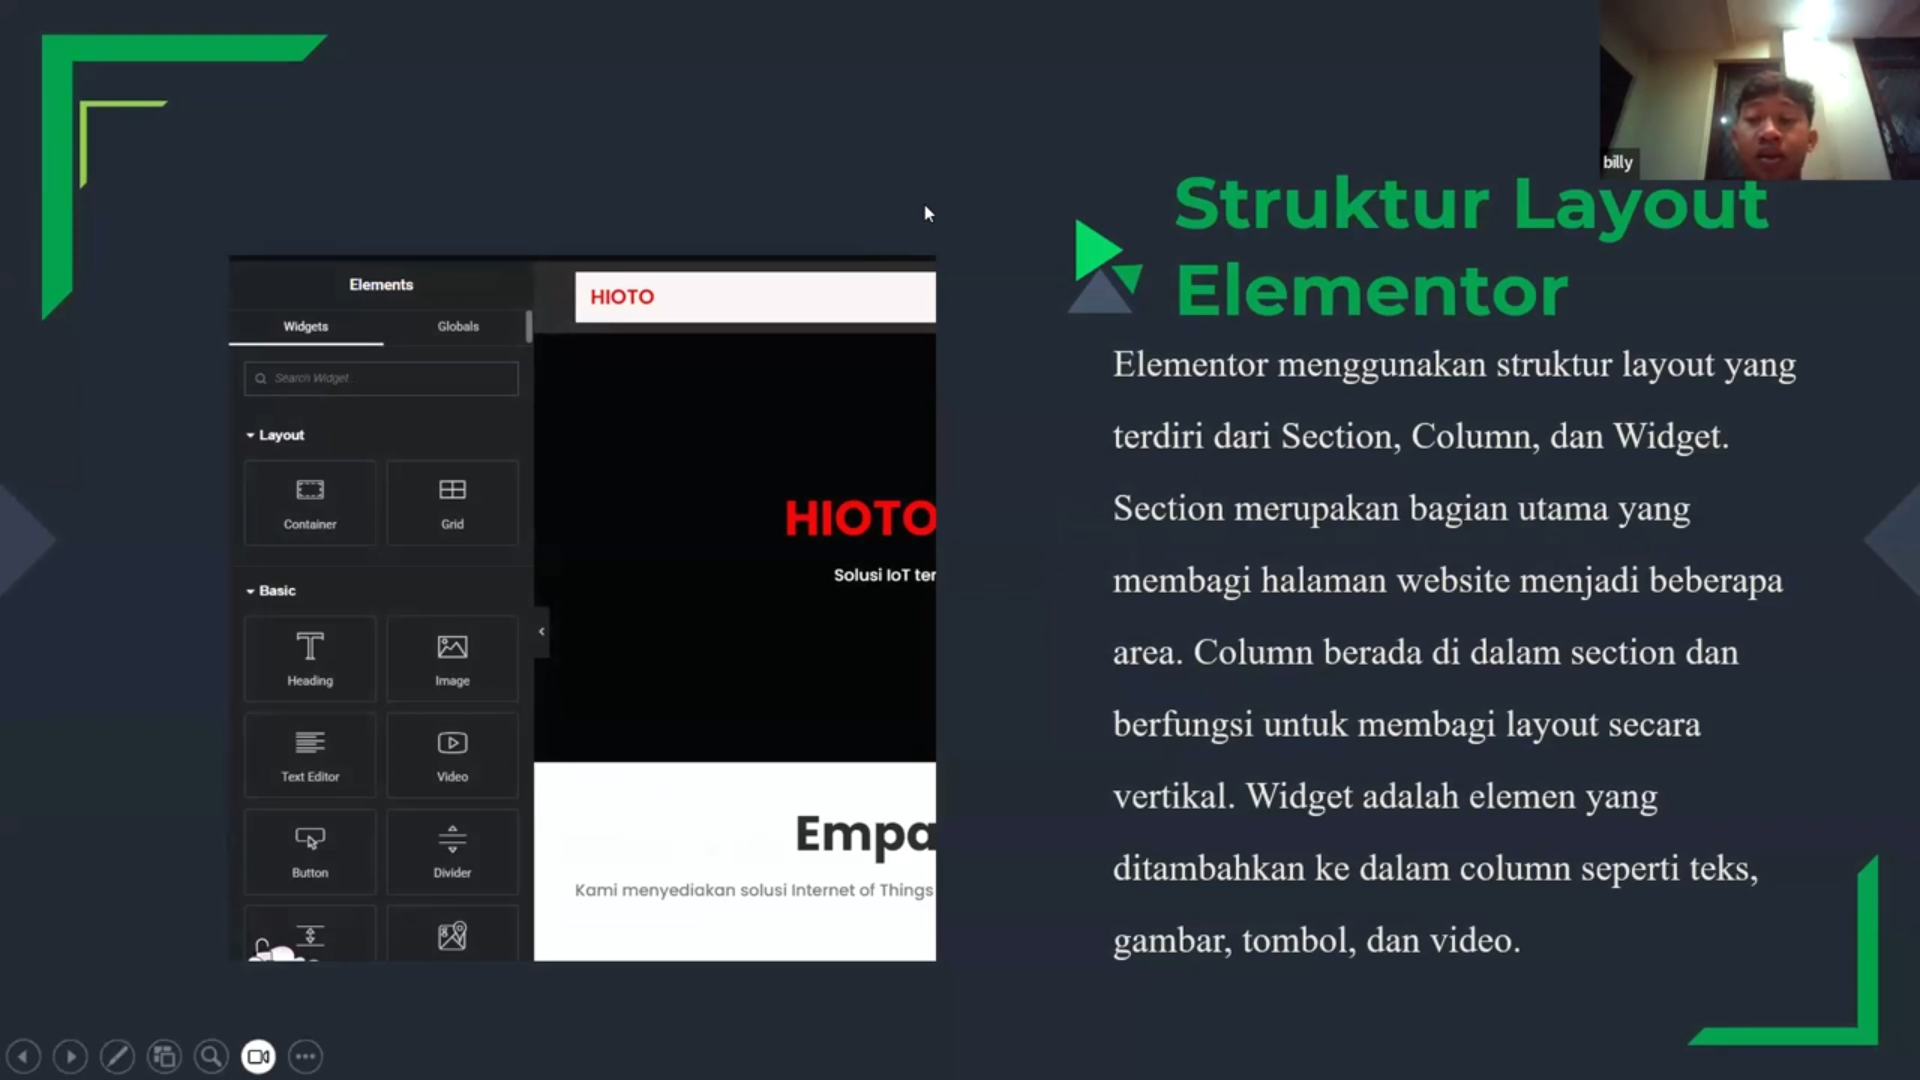Open the Widgets tab
1920x1080 pixels.
tap(305, 326)
